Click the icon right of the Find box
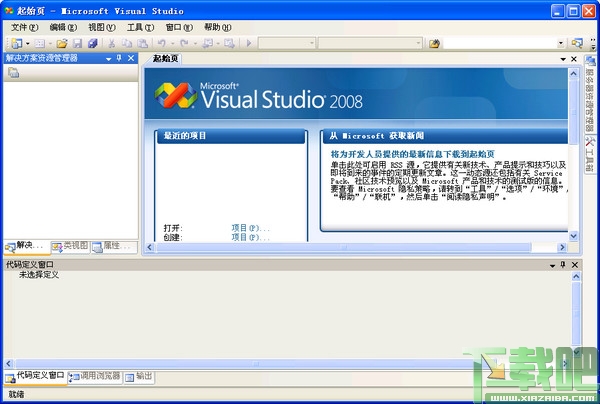The image size is (600, 404). pos(577,43)
